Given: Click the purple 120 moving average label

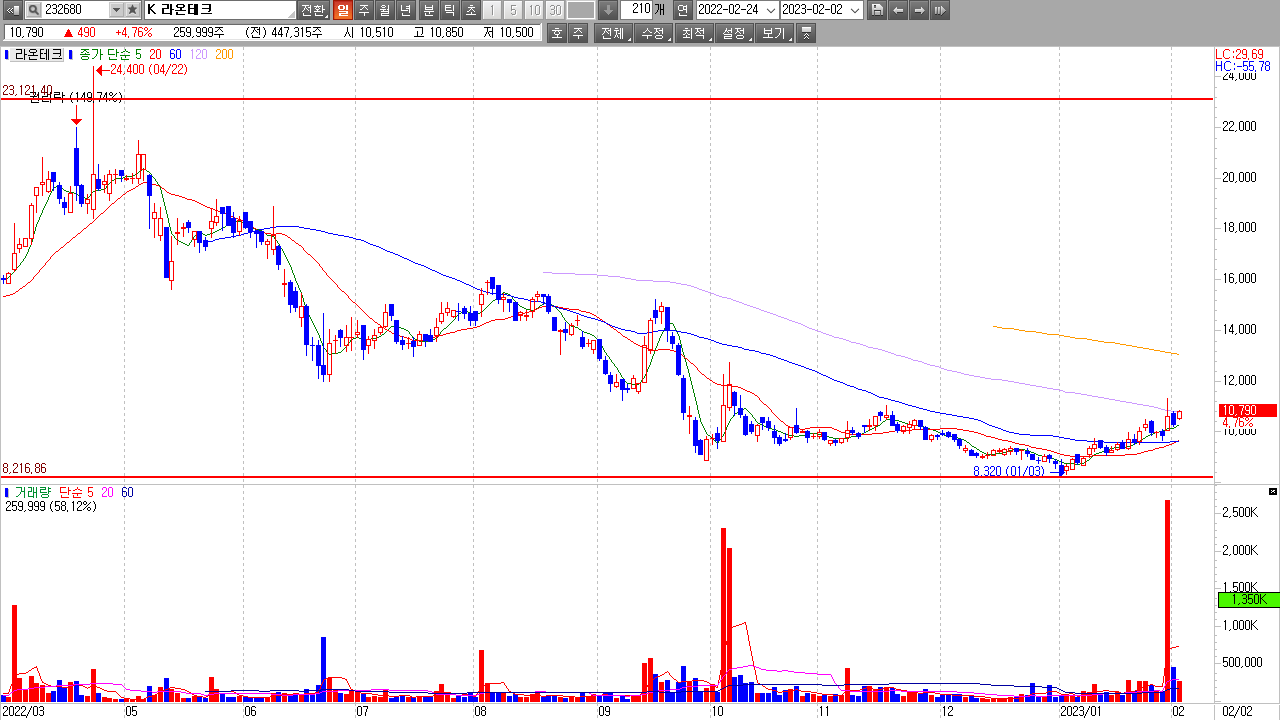Looking at the screenshot, I should pyautogui.click(x=198, y=54).
